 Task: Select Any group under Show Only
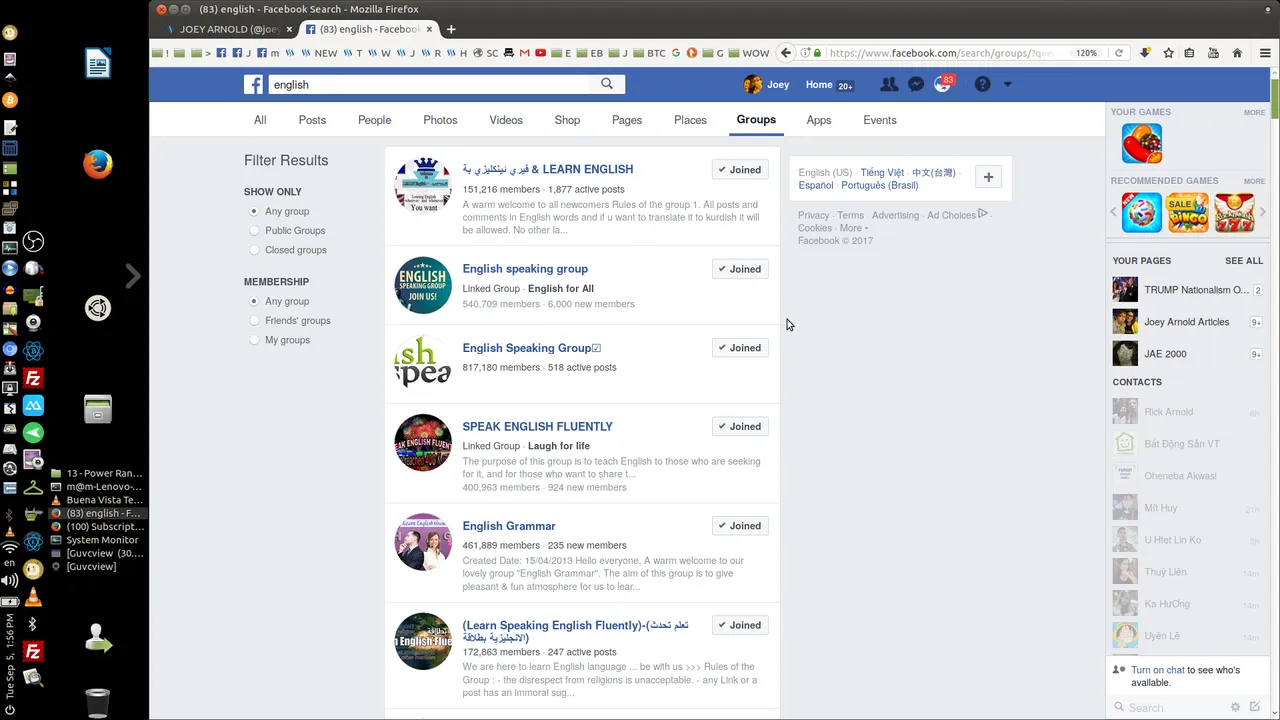click(254, 211)
